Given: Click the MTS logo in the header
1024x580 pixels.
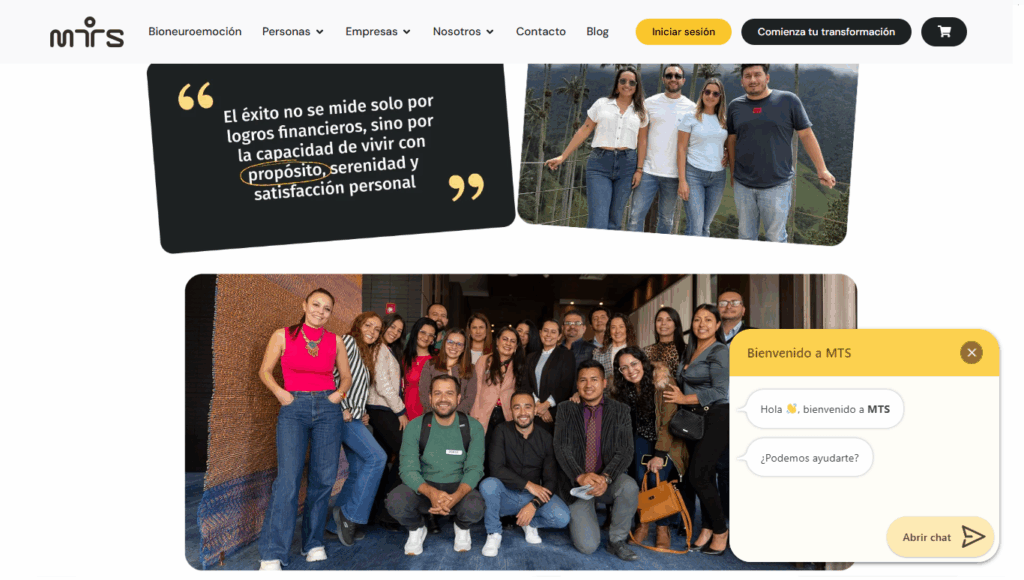Looking at the screenshot, I should pos(86,33).
